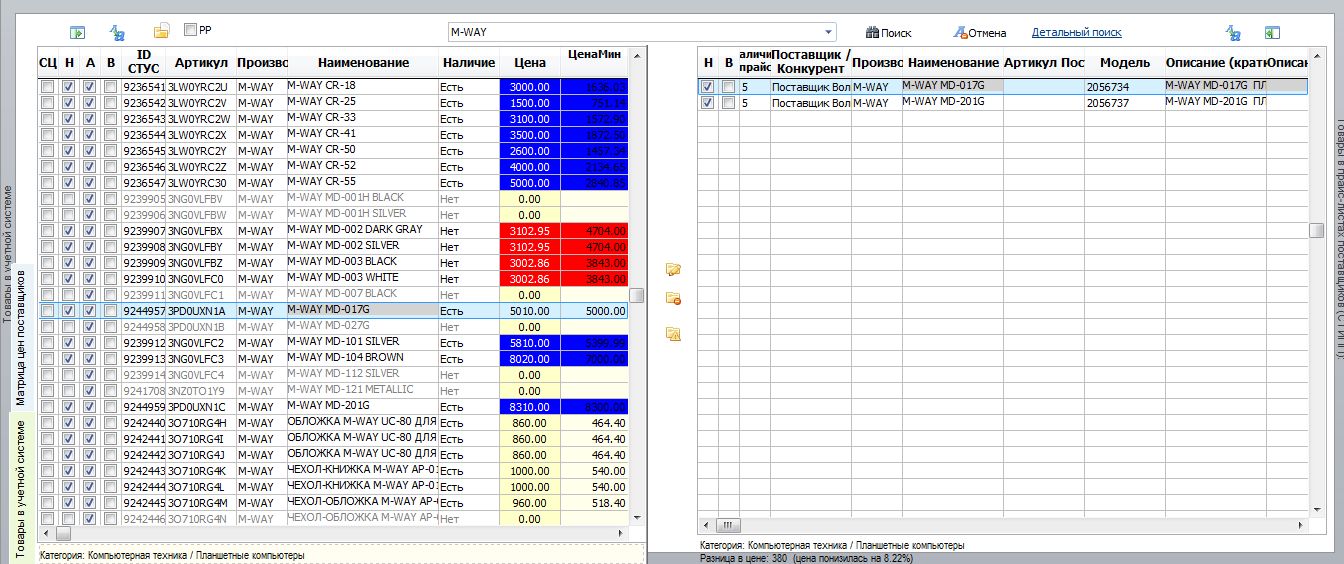1344x564 pixels.
Task: Select the M-WAY MD-002 DARK GRAY name cell
Action: [362, 231]
